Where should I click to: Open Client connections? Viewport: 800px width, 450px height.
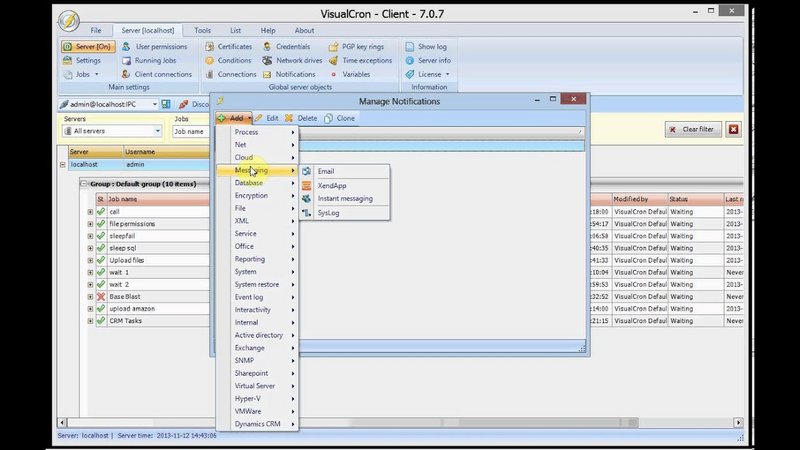157,74
